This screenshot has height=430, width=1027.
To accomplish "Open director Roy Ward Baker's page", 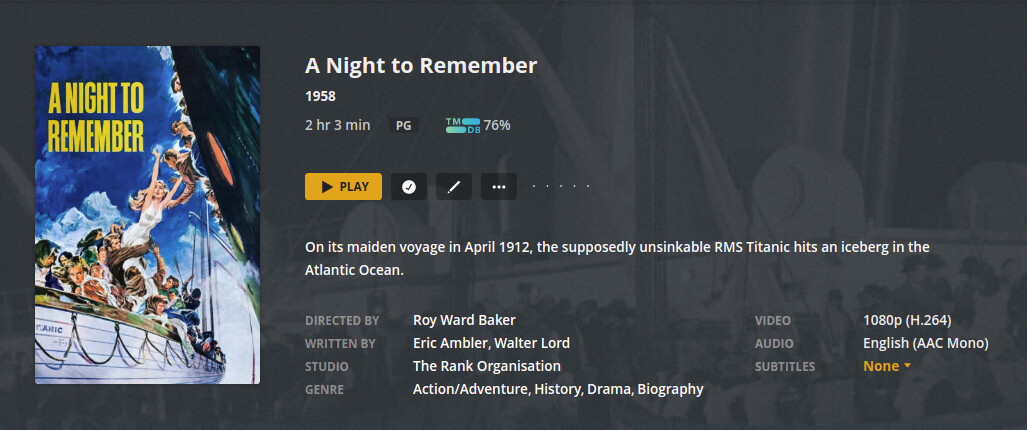I will point(464,320).
